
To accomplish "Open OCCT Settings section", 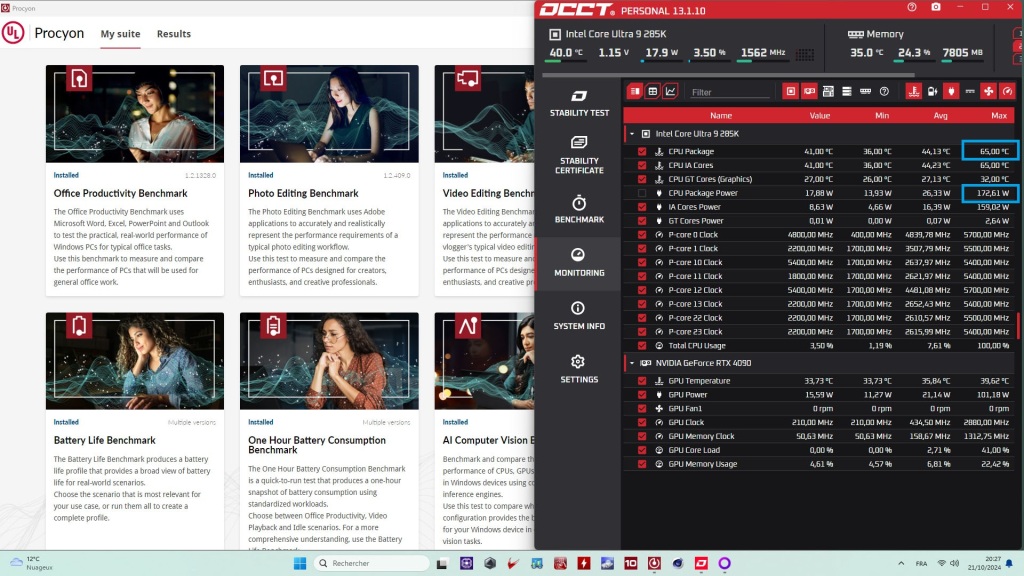I will [579, 369].
